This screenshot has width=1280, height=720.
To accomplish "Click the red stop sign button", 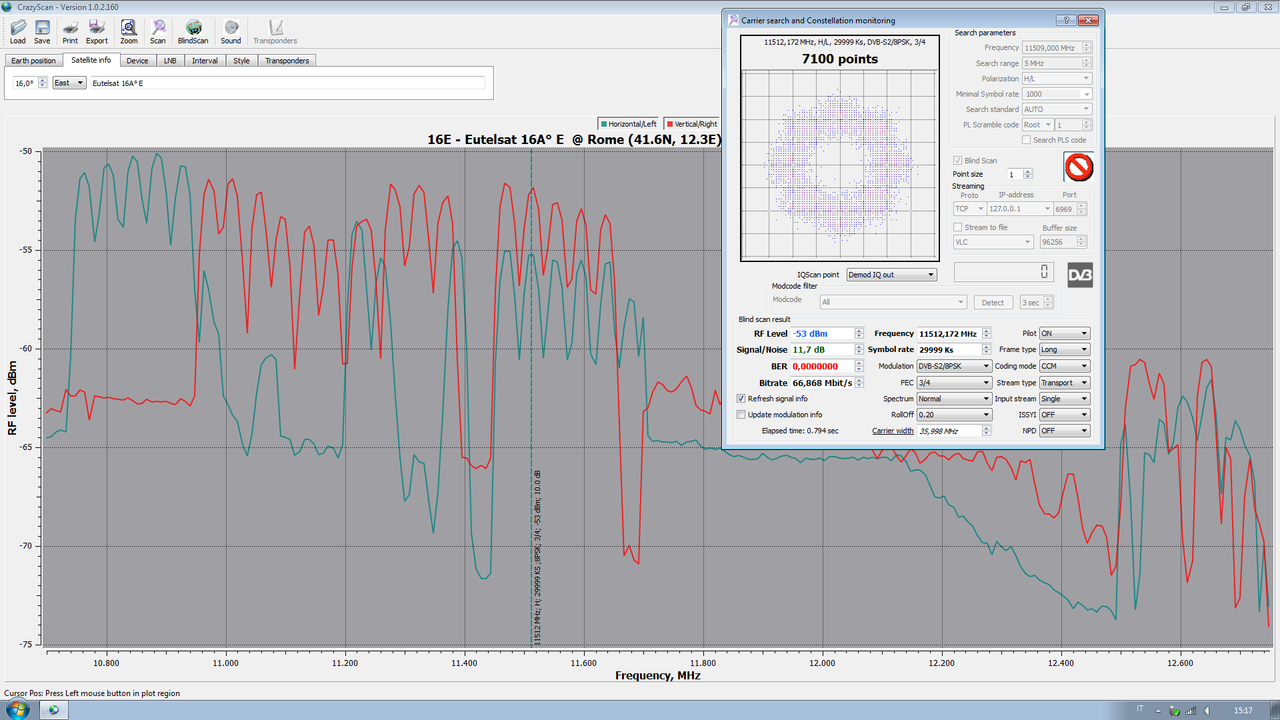I will [1078, 166].
